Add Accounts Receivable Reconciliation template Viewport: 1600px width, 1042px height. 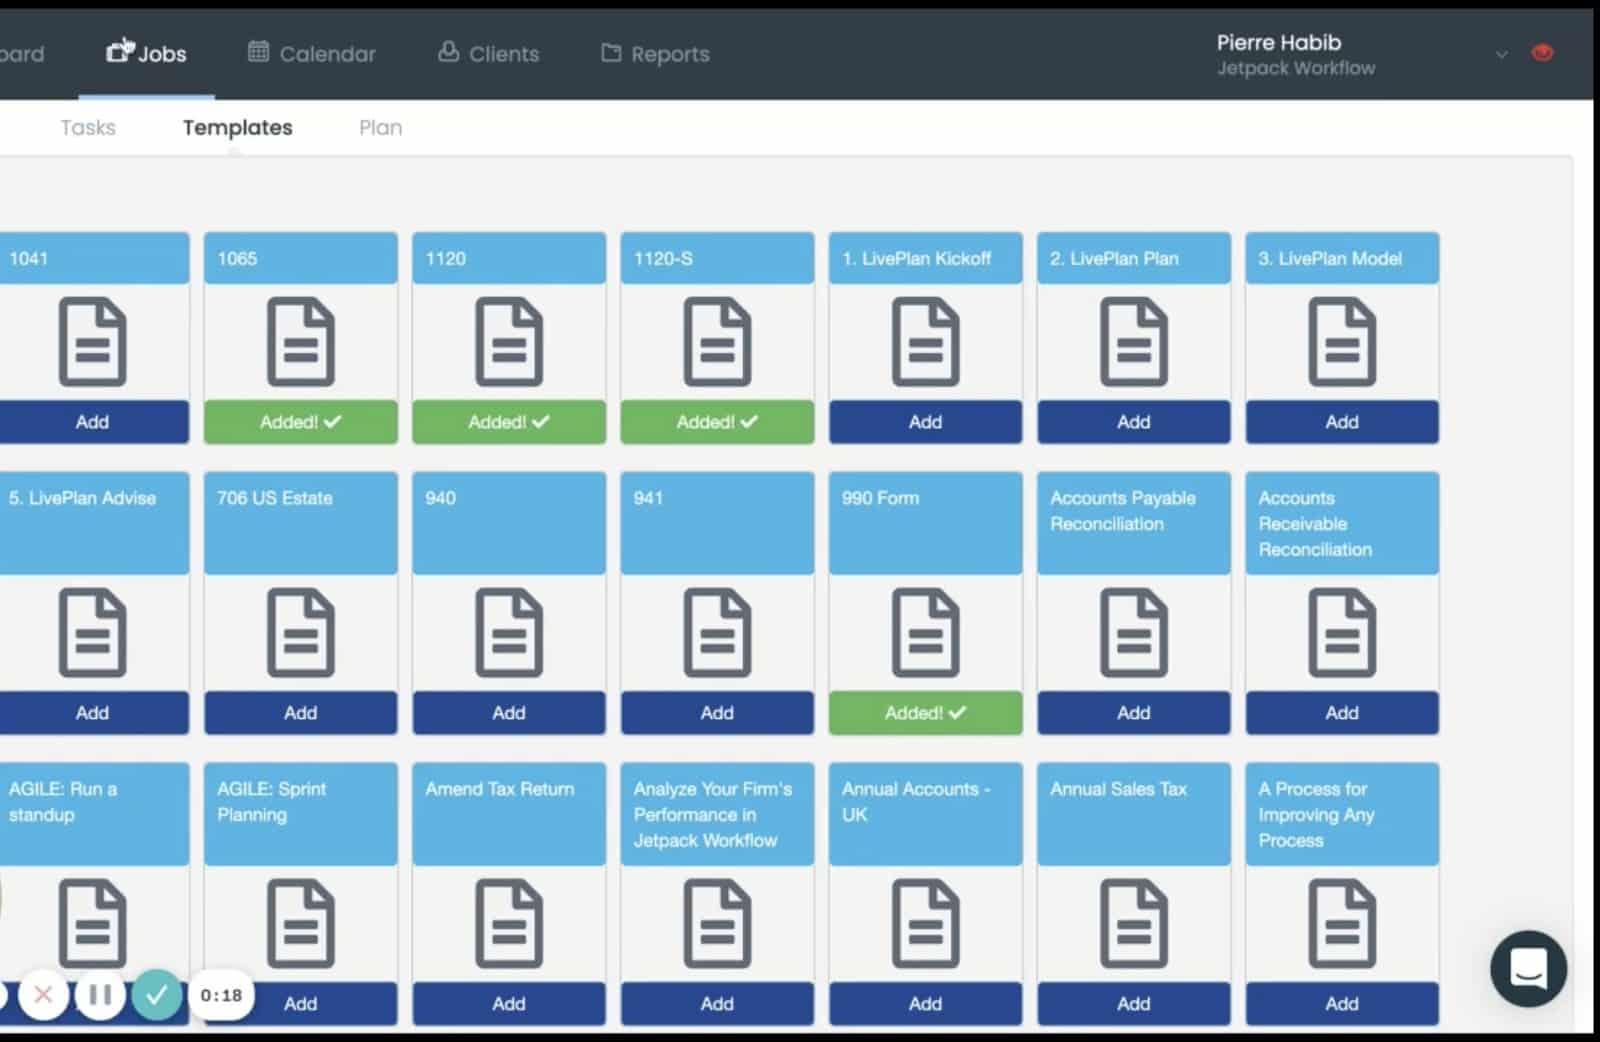1342,713
